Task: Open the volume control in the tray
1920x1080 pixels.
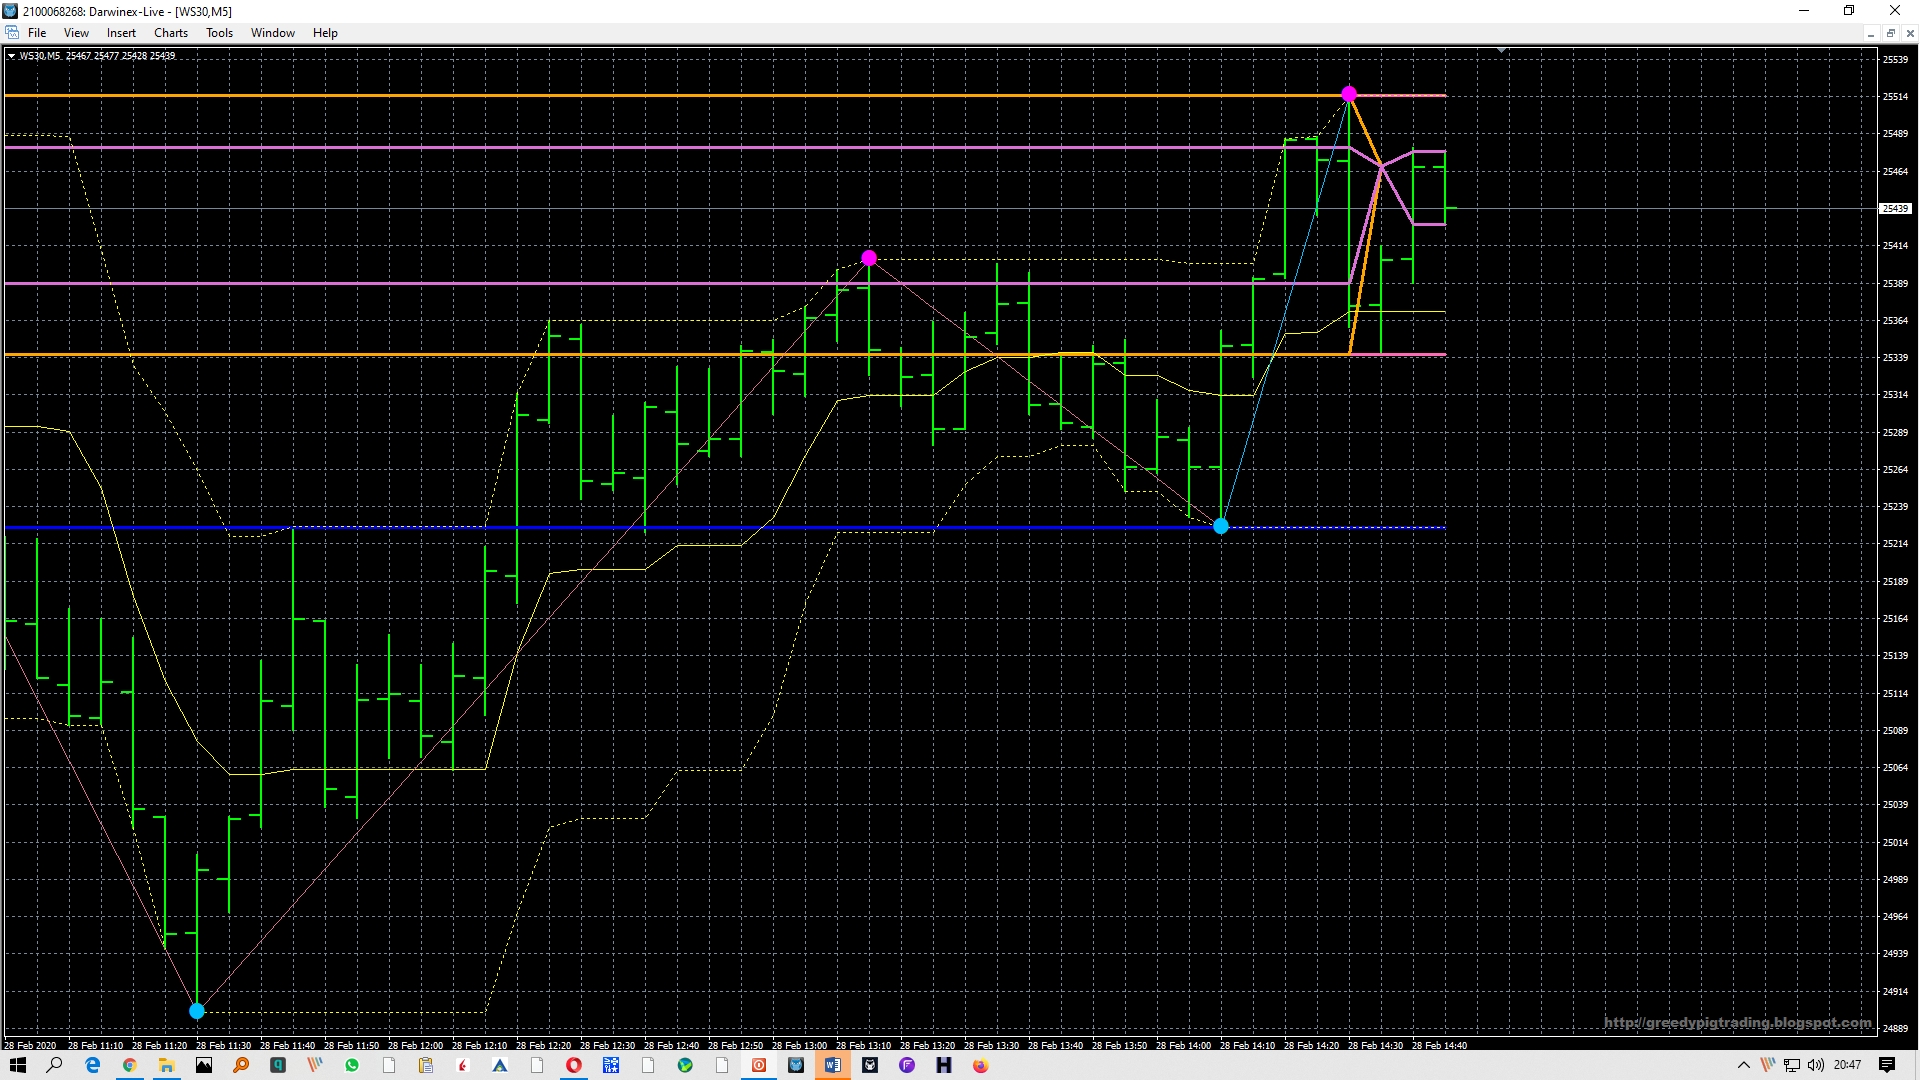Action: [1815, 1065]
